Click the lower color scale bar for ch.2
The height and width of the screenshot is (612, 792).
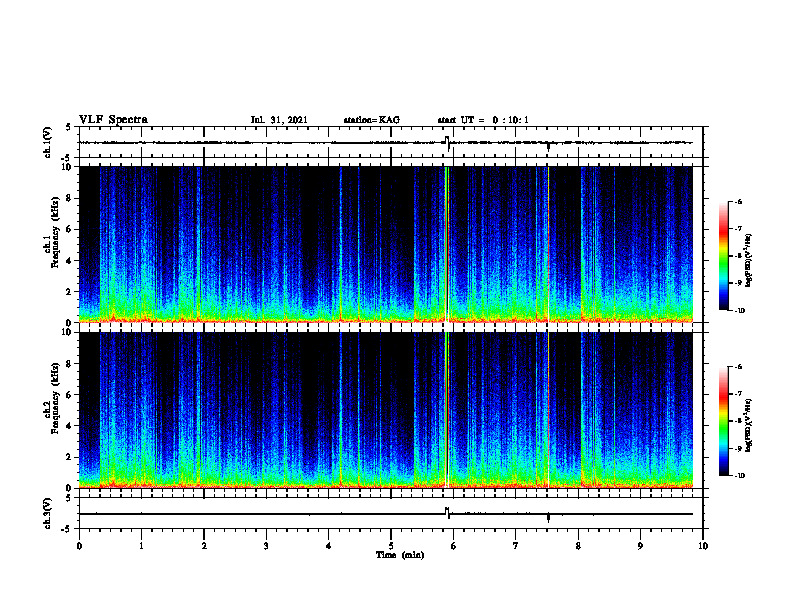point(723,421)
